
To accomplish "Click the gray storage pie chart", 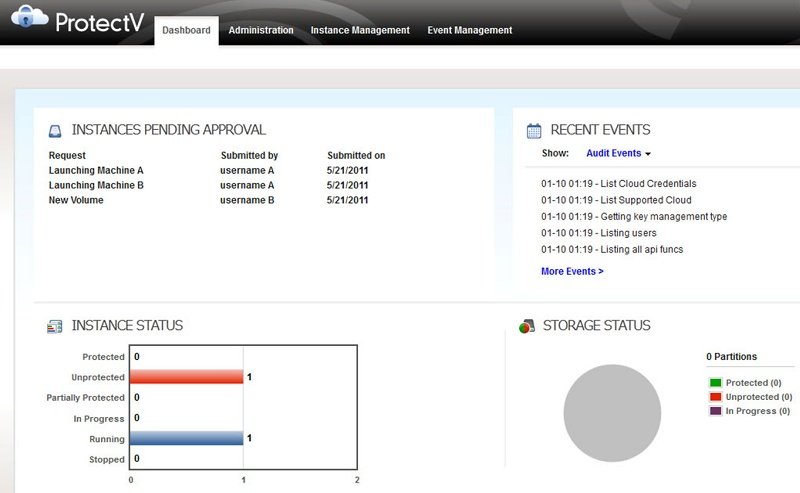I will pos(612,413).
